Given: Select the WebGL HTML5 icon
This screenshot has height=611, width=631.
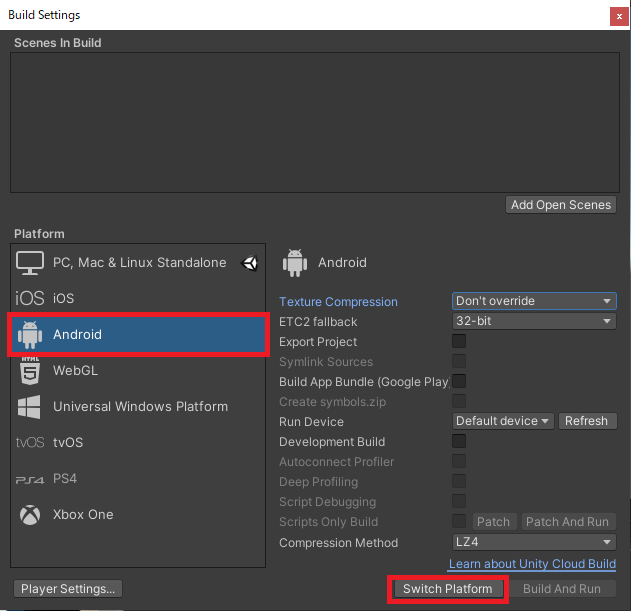Looking at the screenshot, I should coord(30,370).
